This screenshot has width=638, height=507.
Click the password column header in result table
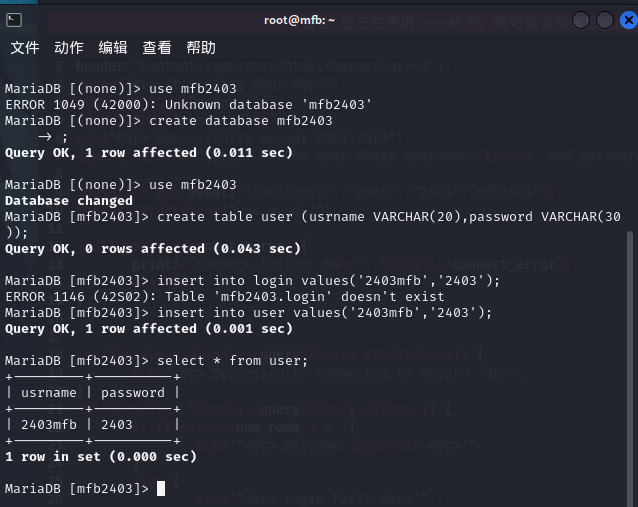133,393
